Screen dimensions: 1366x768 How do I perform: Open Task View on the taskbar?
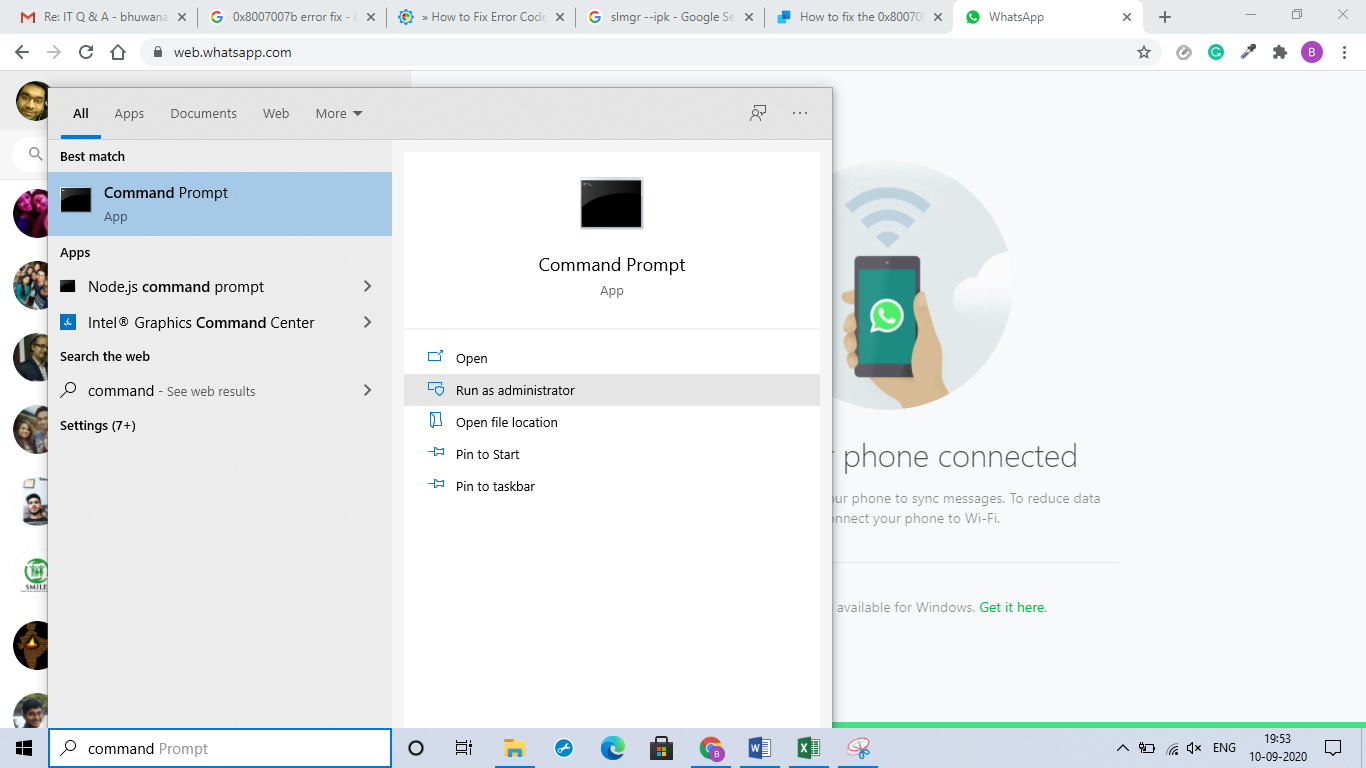[464, 747]
